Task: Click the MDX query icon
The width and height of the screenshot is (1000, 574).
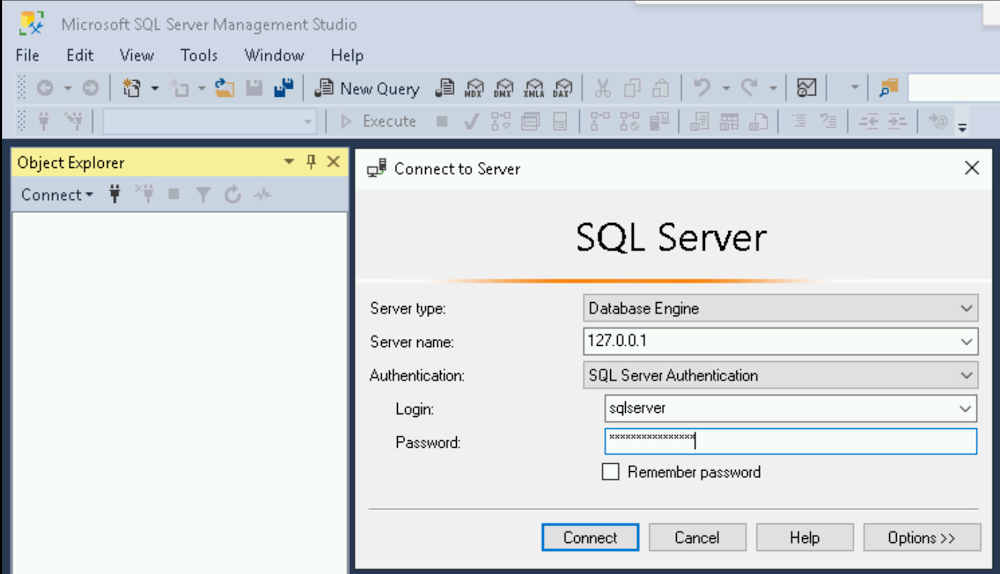Action: click(474, 88)
